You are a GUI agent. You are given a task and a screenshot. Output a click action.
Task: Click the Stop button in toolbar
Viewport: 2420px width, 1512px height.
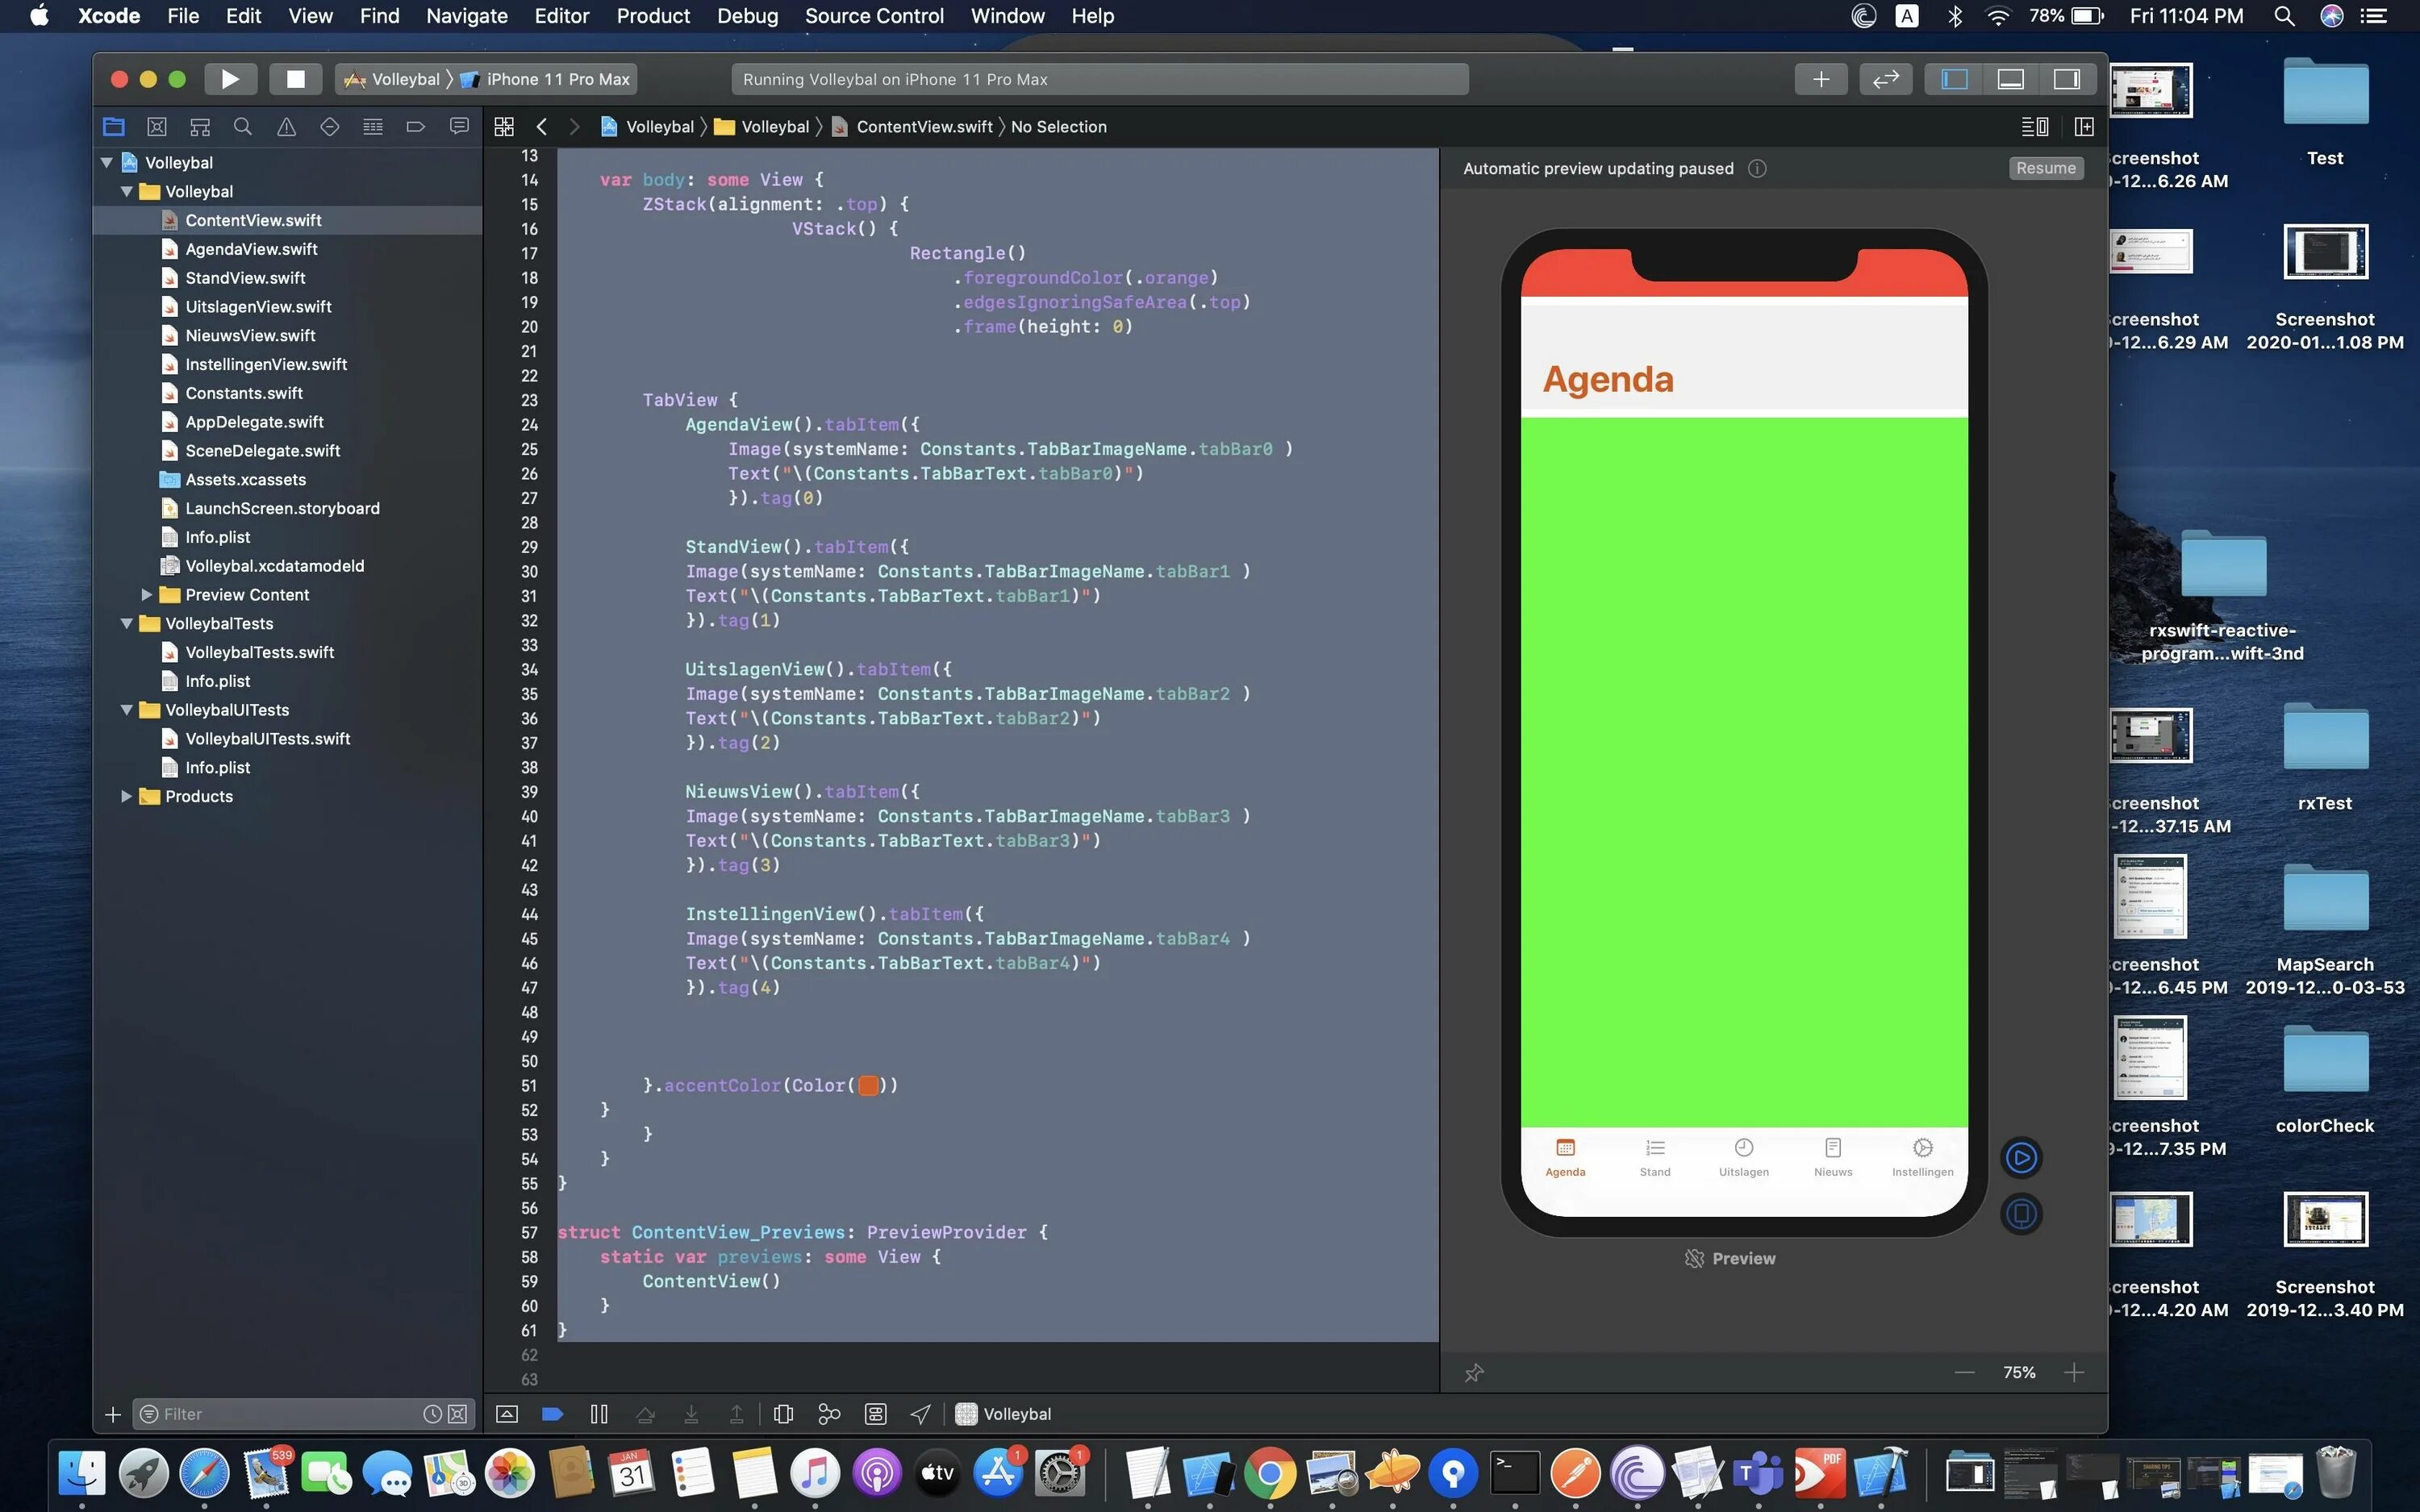point(293,78)
